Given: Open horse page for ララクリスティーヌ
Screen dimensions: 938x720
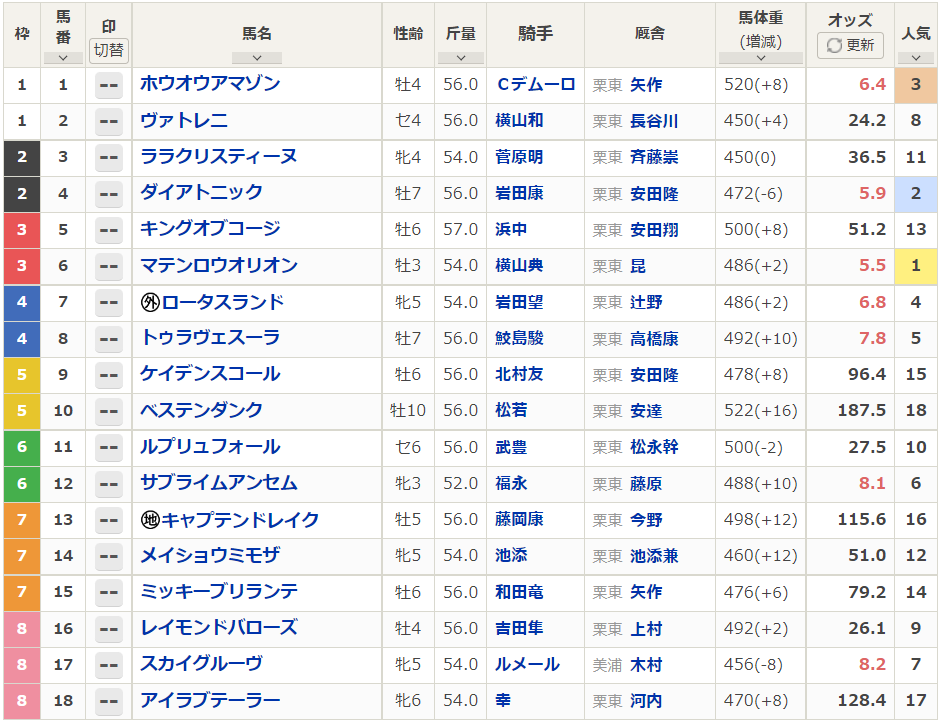Looking at the screenshot, I should pos(218,157).
